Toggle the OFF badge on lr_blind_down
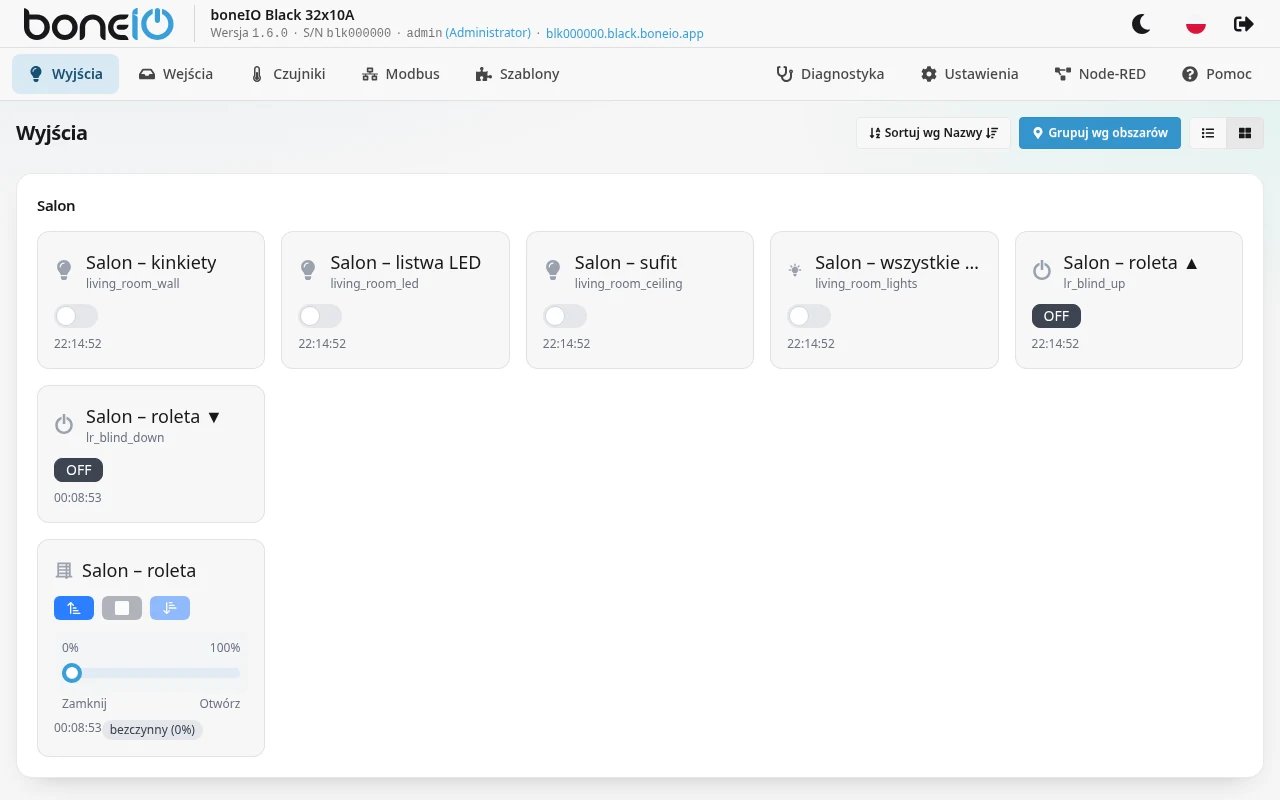This screenshot has height=800, width=1280. (x=78, y=470)
